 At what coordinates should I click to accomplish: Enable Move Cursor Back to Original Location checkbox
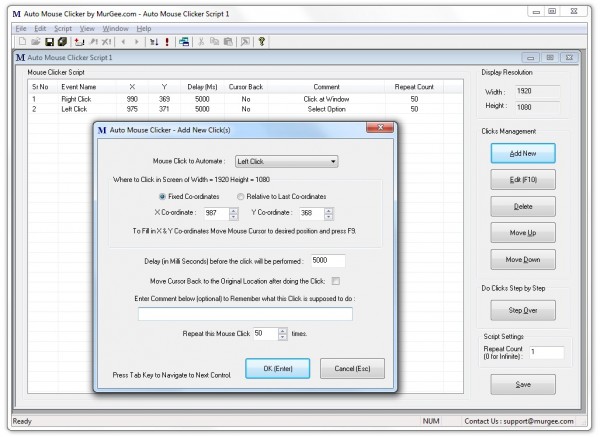[x=335, y=281]
